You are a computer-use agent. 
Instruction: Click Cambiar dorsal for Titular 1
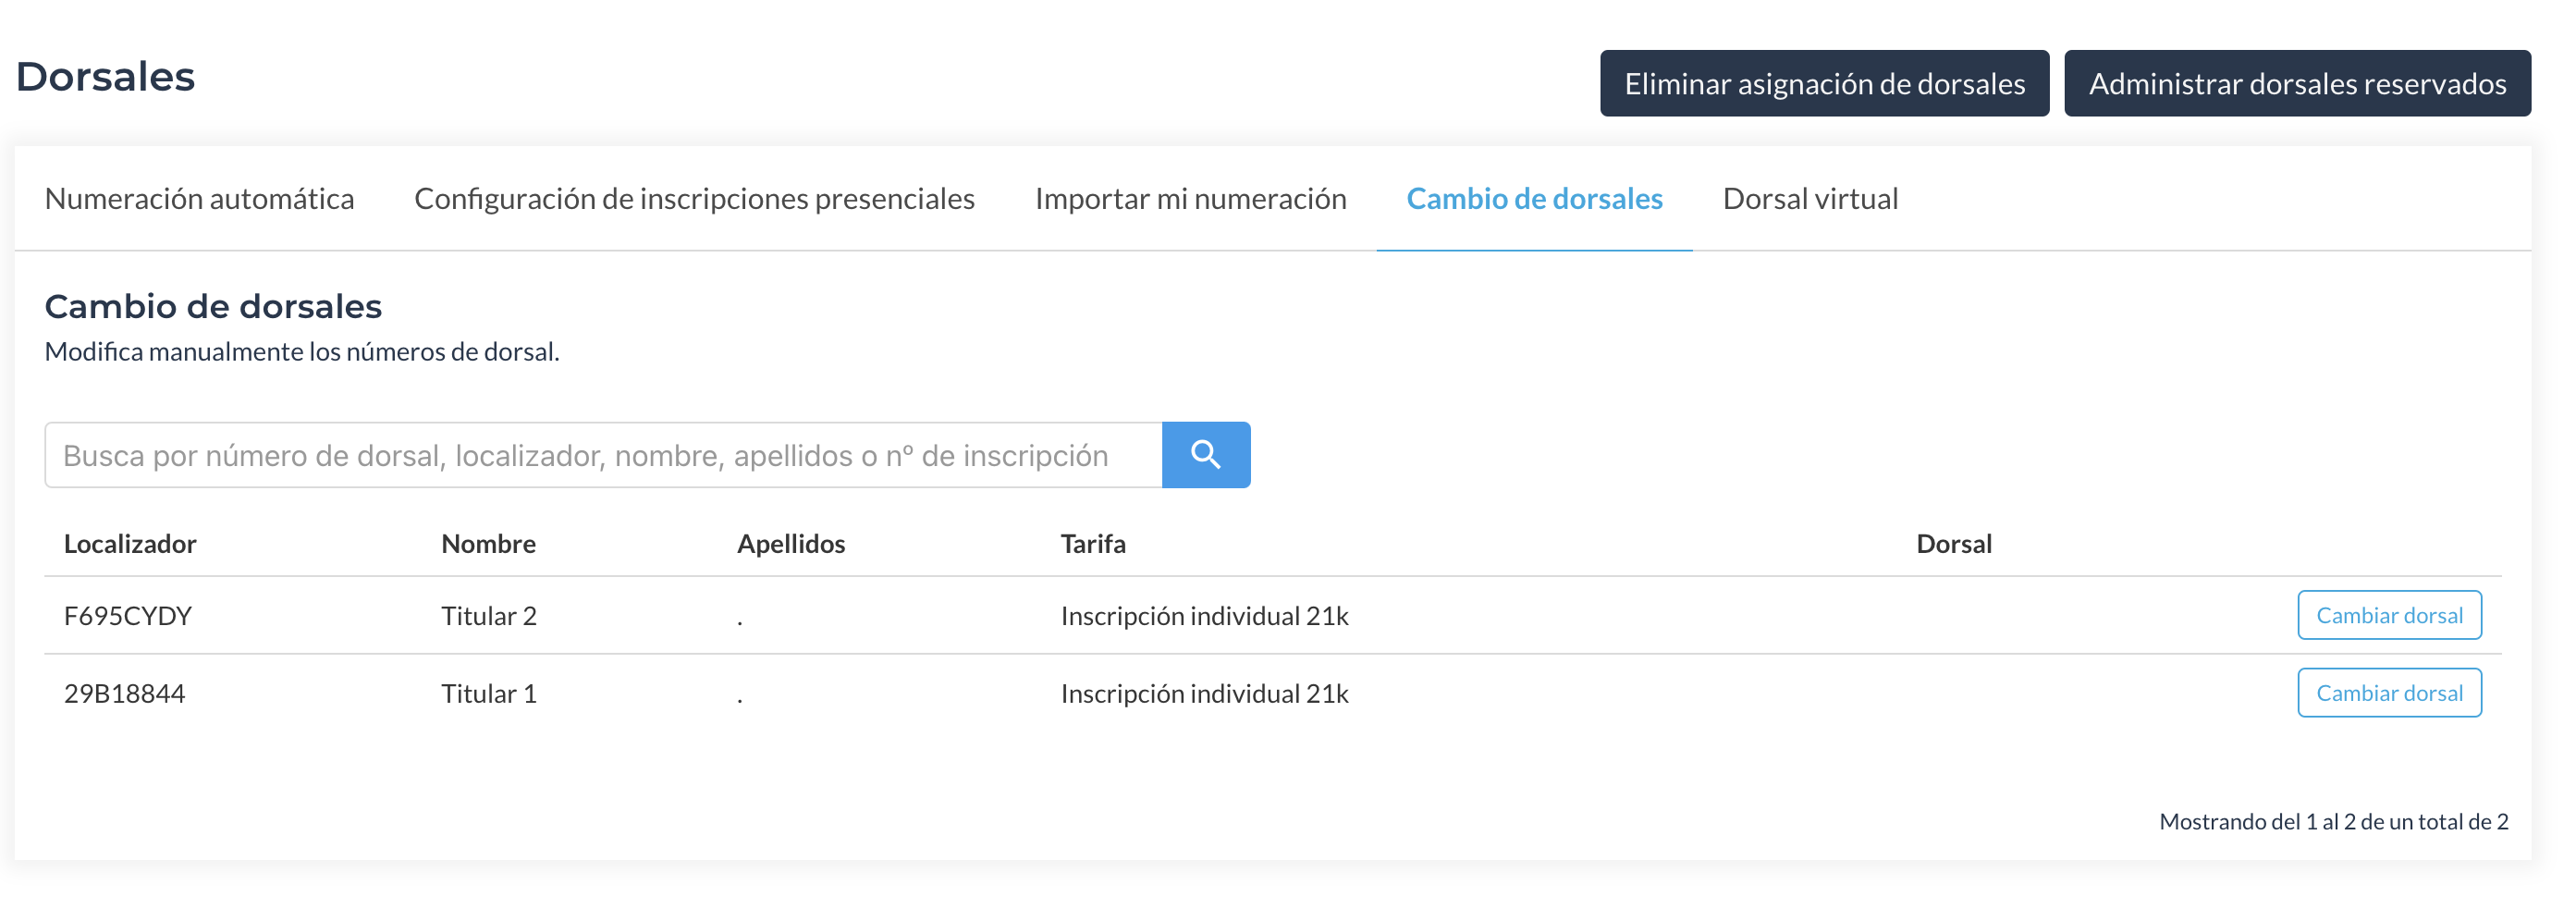pyautogui.click(x=2389, y=694)
